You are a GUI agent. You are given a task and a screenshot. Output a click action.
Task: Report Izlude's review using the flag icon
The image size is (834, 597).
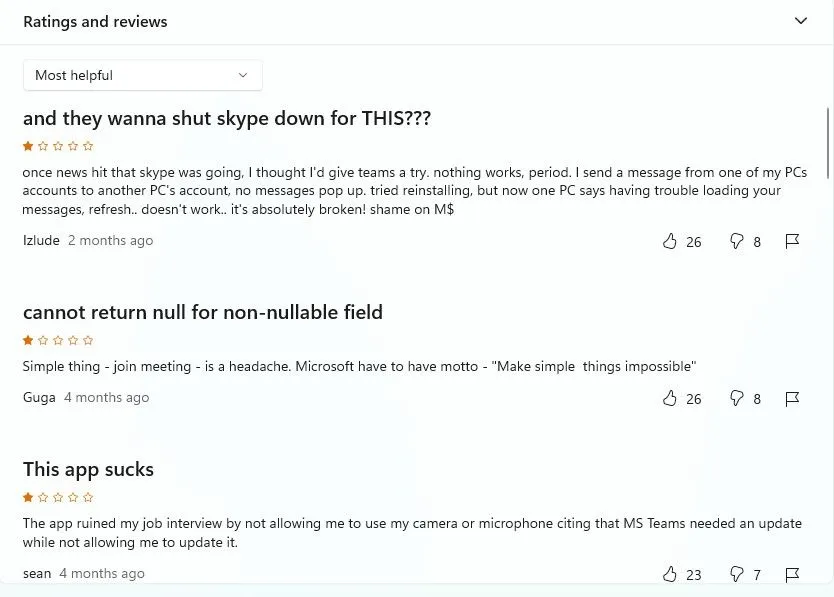[792, 241]
